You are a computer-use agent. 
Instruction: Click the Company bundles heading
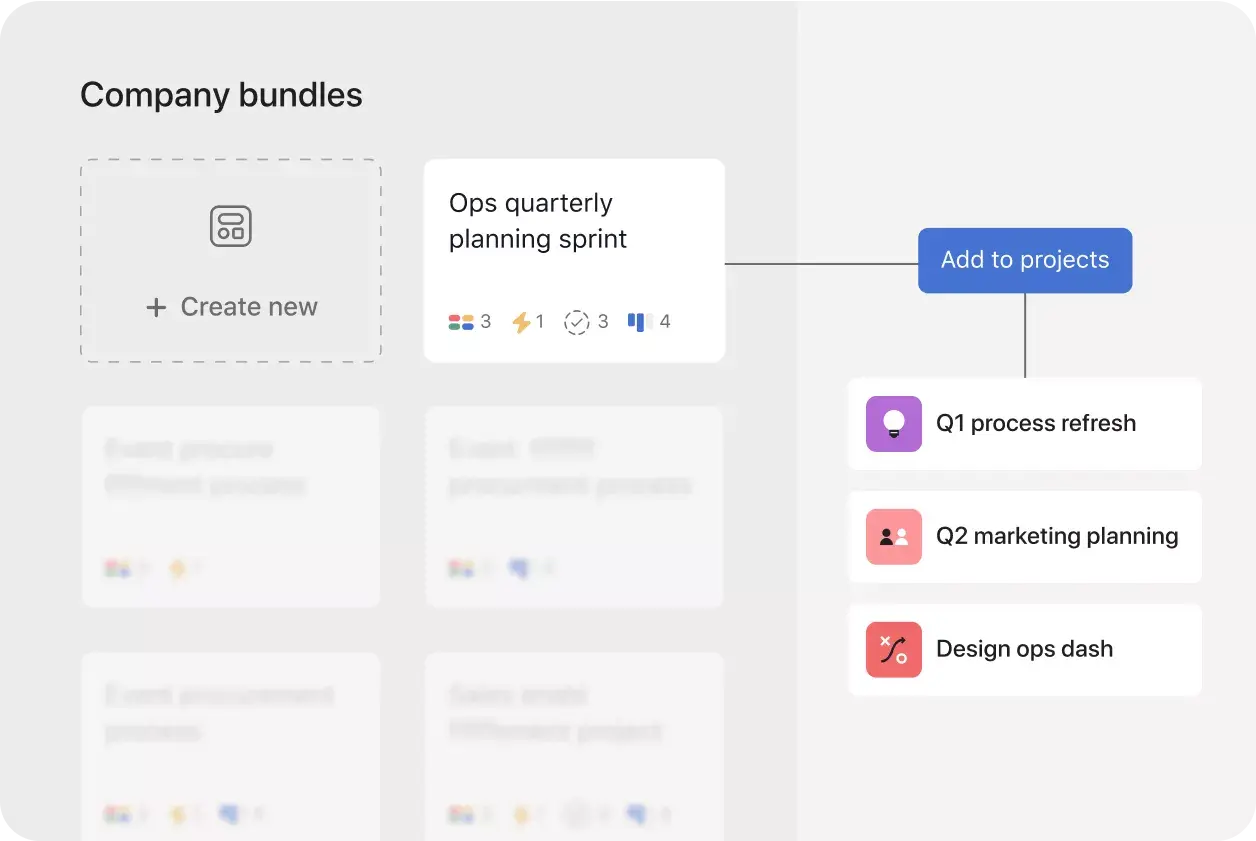[221, 95]
